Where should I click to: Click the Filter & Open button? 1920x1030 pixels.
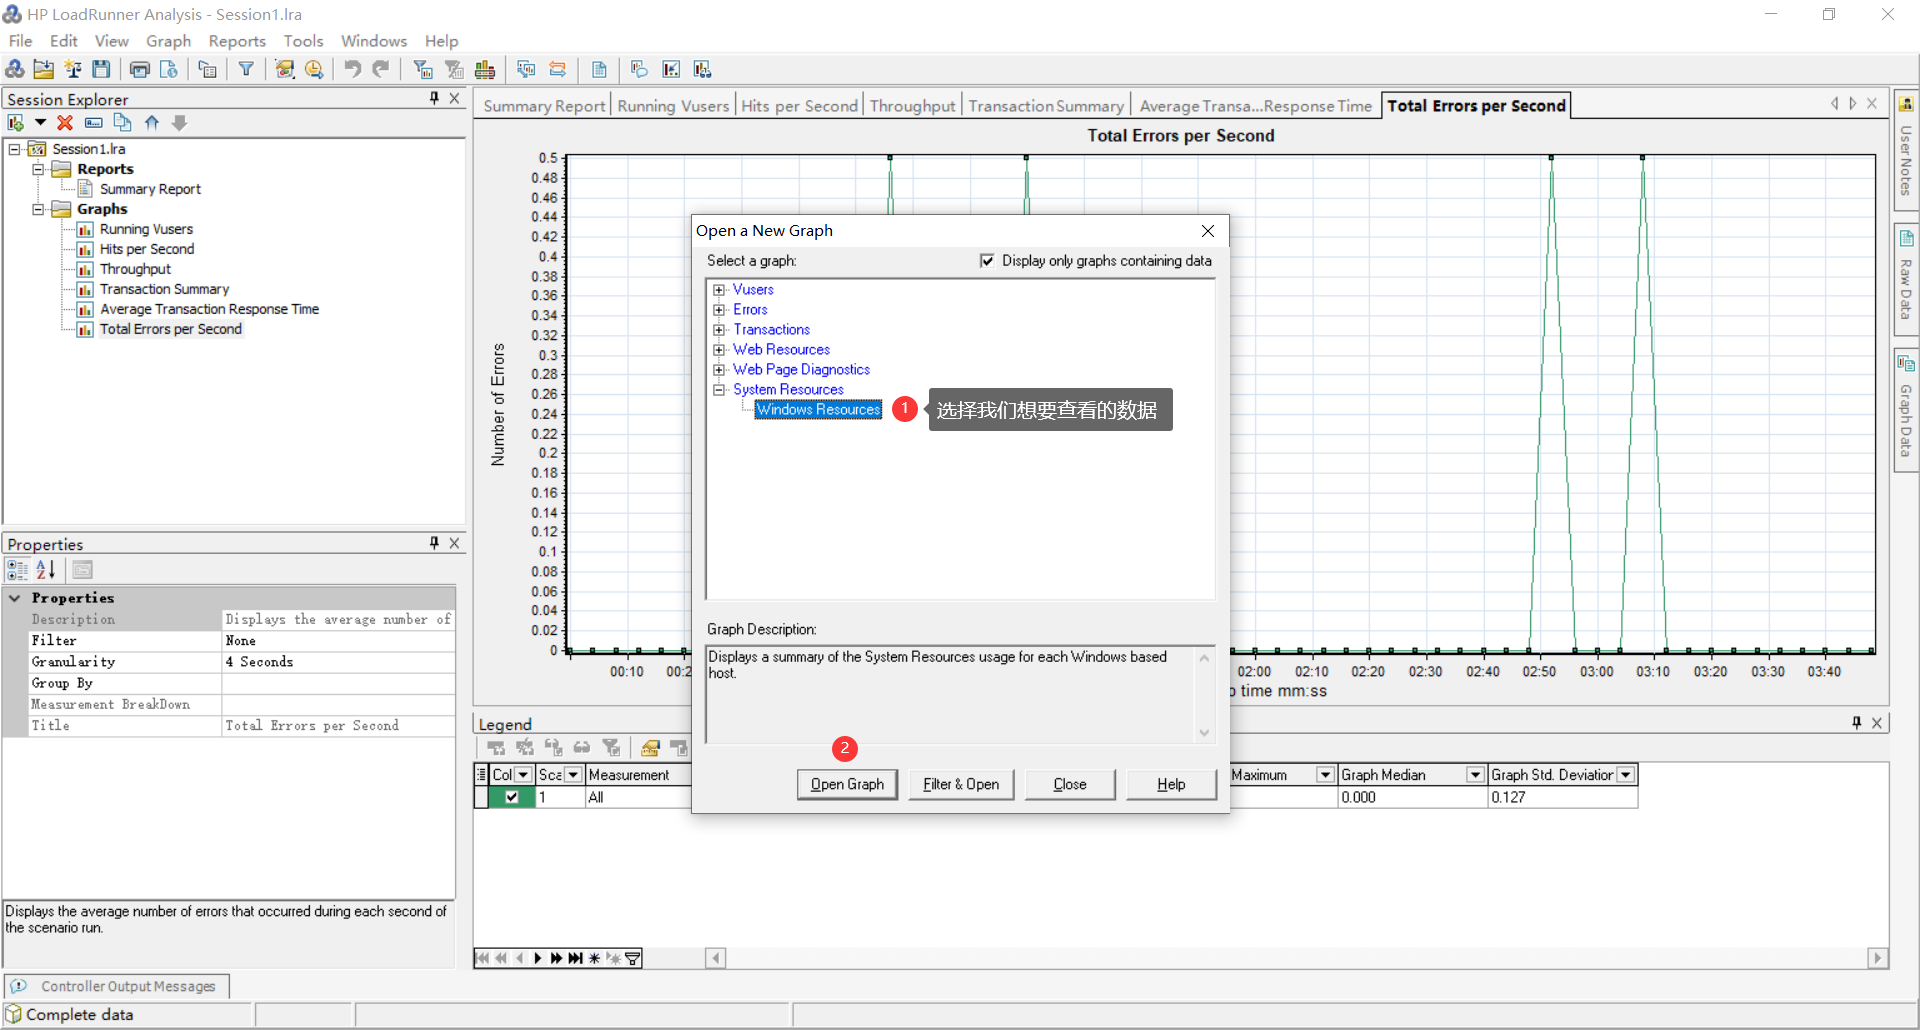(961, 785)
